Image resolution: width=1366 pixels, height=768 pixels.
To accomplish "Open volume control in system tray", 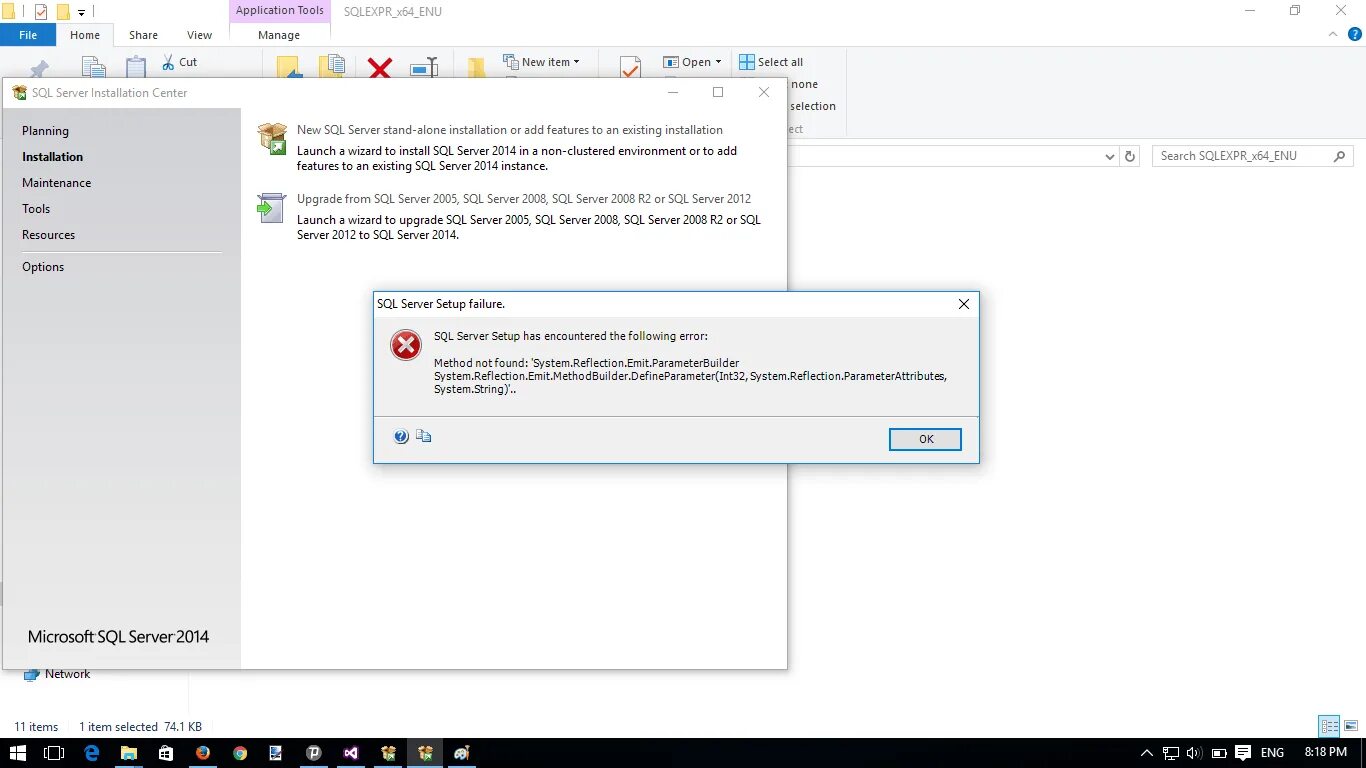I will click(1194, 753).
